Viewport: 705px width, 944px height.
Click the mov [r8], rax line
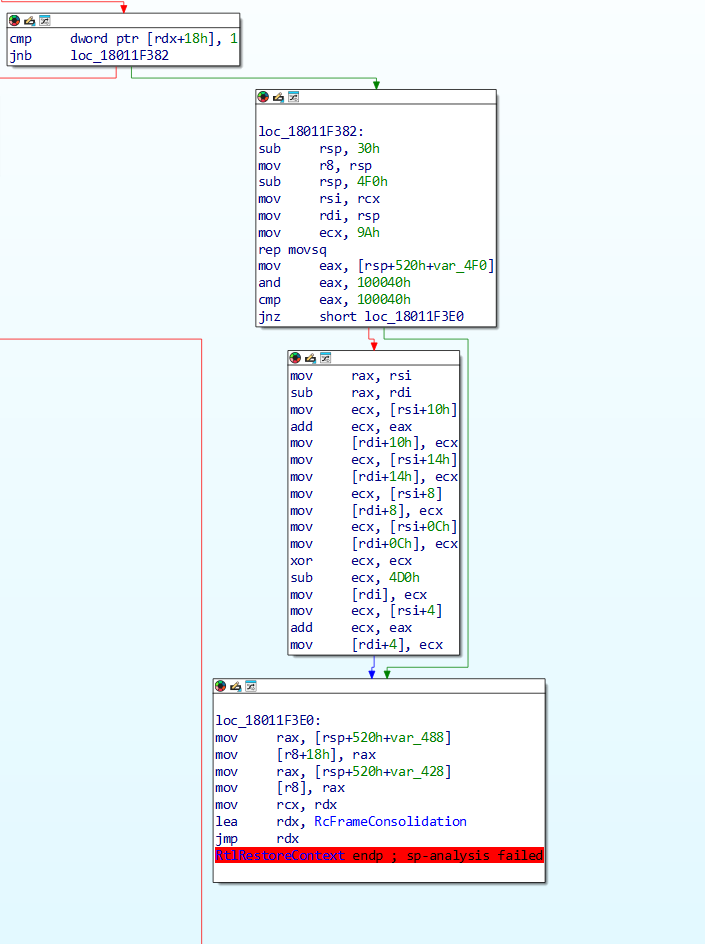[x=281, y=788]
